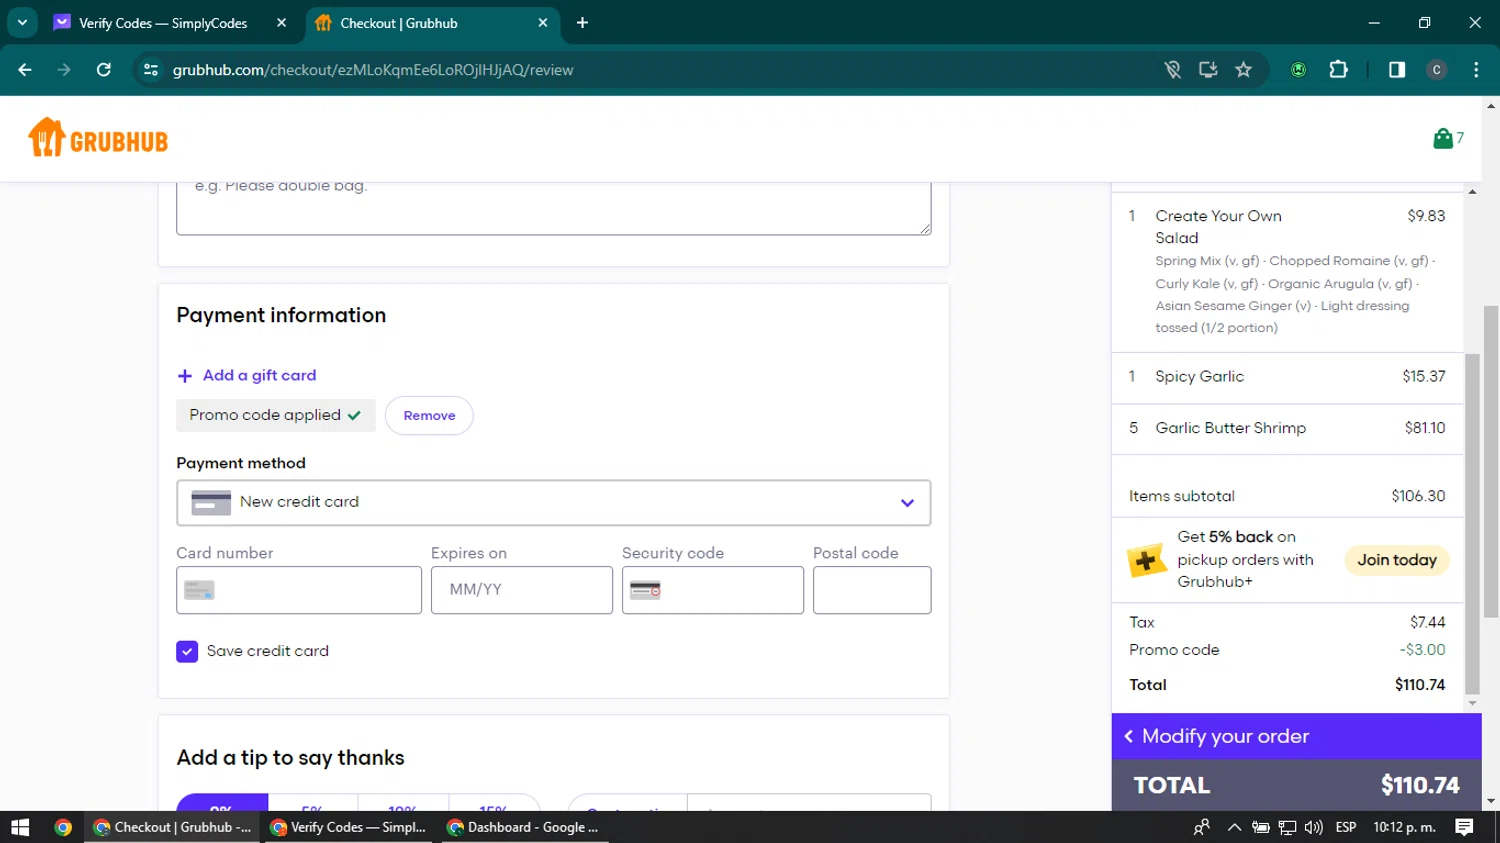Click the ESP language indicator
Viewport: 1500px width, 843px height.
point(1346,827)
